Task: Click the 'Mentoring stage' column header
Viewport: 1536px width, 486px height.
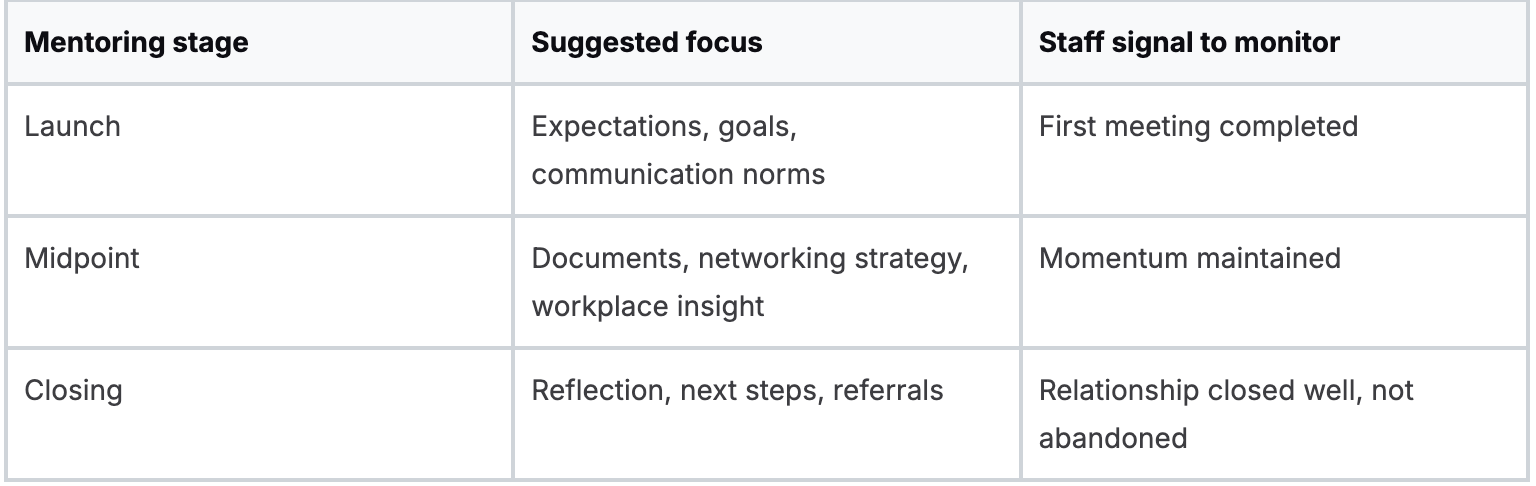Action: coord(136,43)
